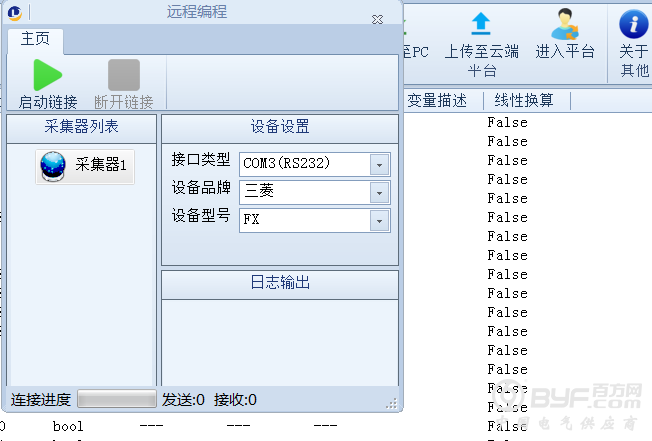Open enter platform user icon

(564, 24)
